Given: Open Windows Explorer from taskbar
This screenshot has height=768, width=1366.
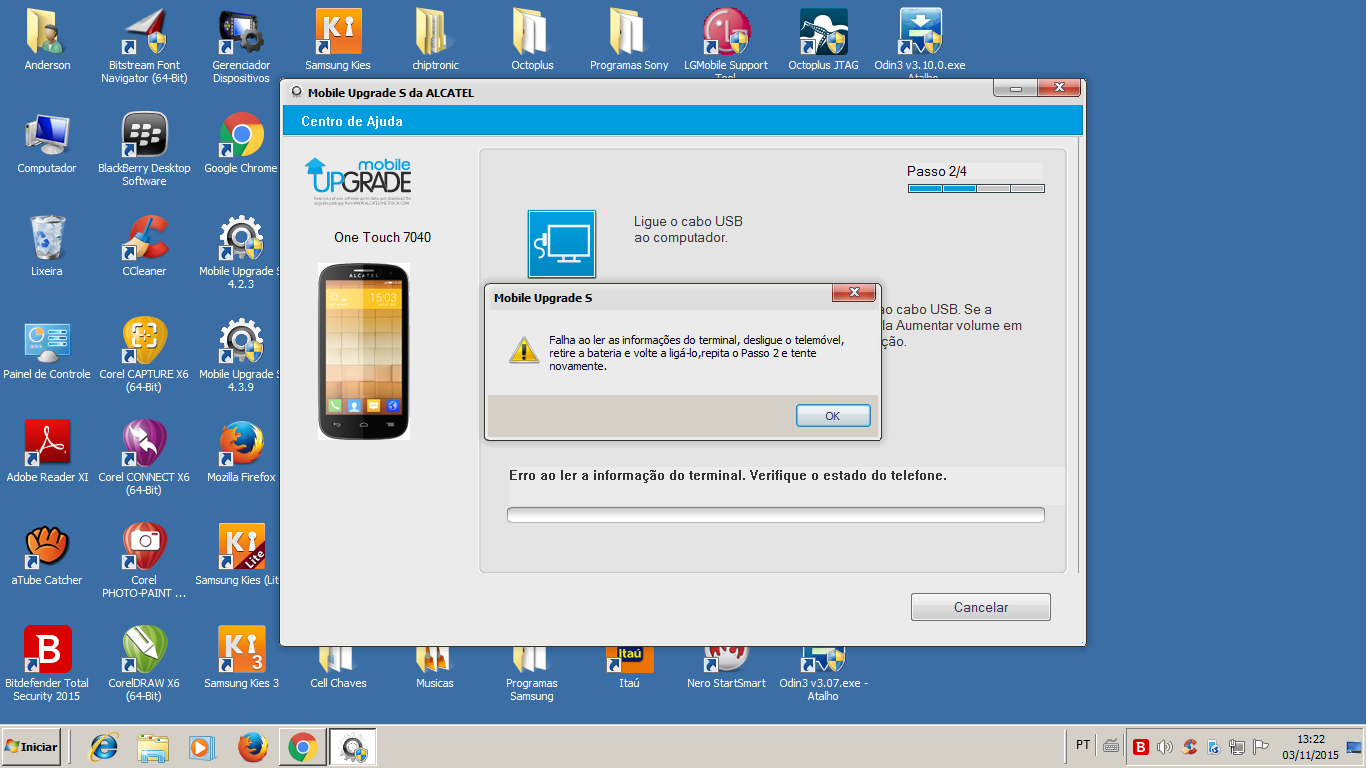Looking at the screenshot, I should click(x=153, y=746).
